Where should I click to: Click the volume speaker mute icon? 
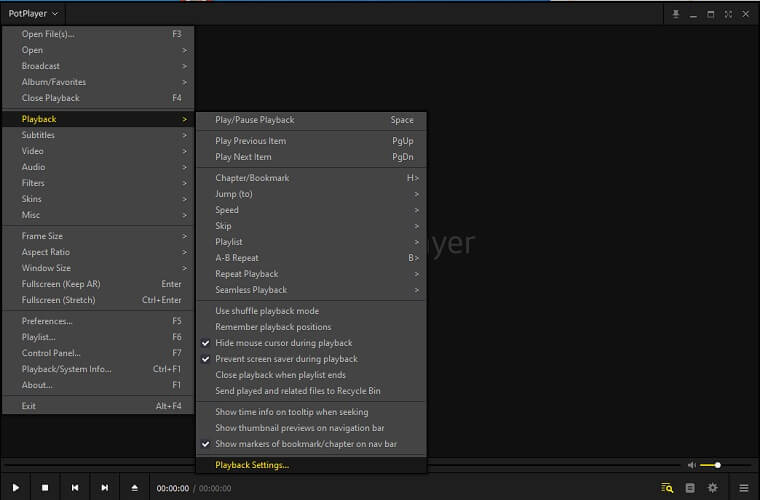[x=692, y=465]
